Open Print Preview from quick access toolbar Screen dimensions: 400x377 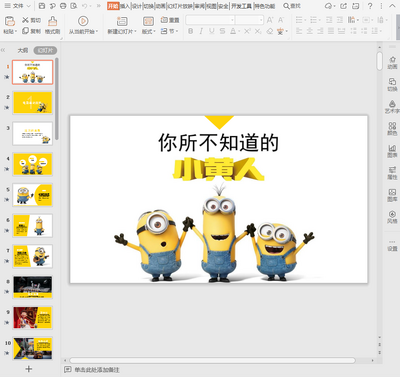(x=74, y=6)
